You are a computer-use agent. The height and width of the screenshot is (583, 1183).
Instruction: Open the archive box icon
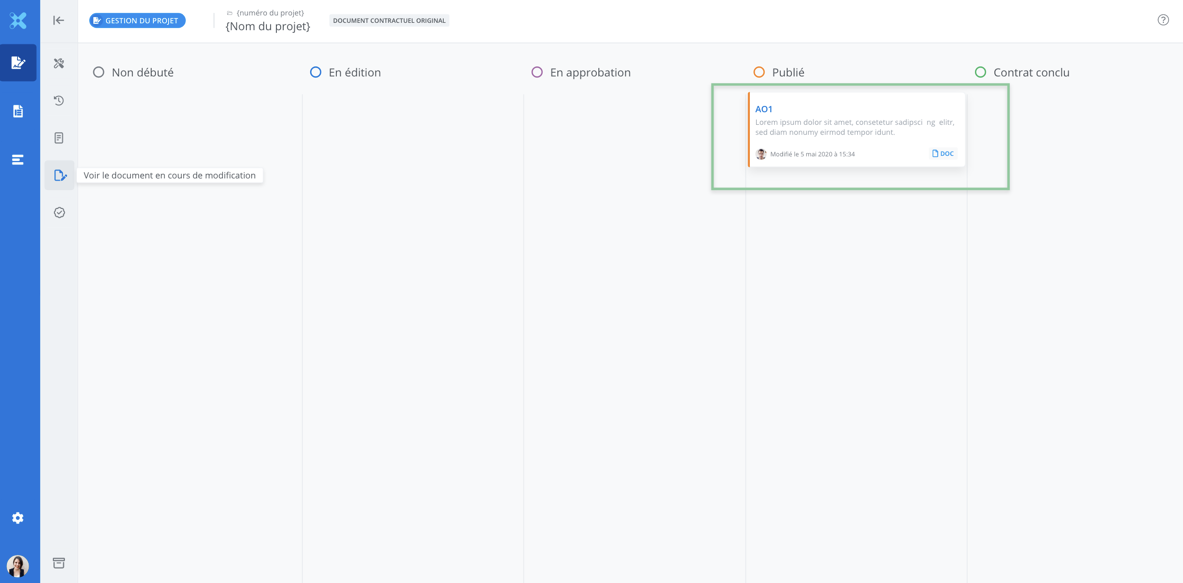(x=59, y=563)
